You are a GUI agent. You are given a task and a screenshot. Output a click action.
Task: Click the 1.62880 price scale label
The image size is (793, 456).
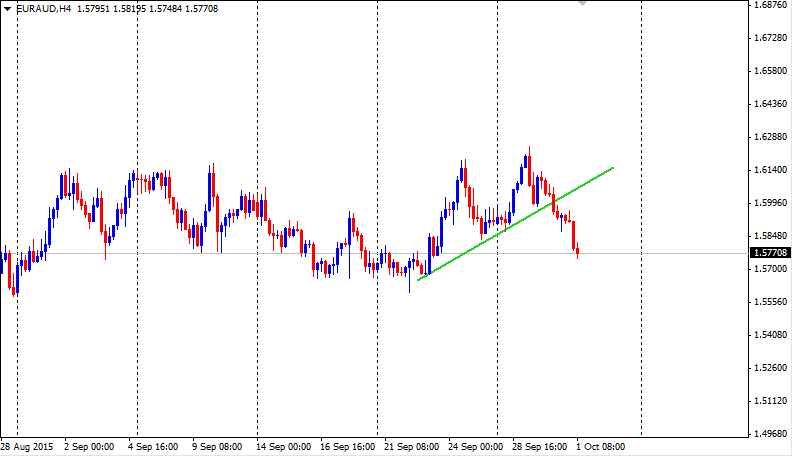(x=770, y=137)
